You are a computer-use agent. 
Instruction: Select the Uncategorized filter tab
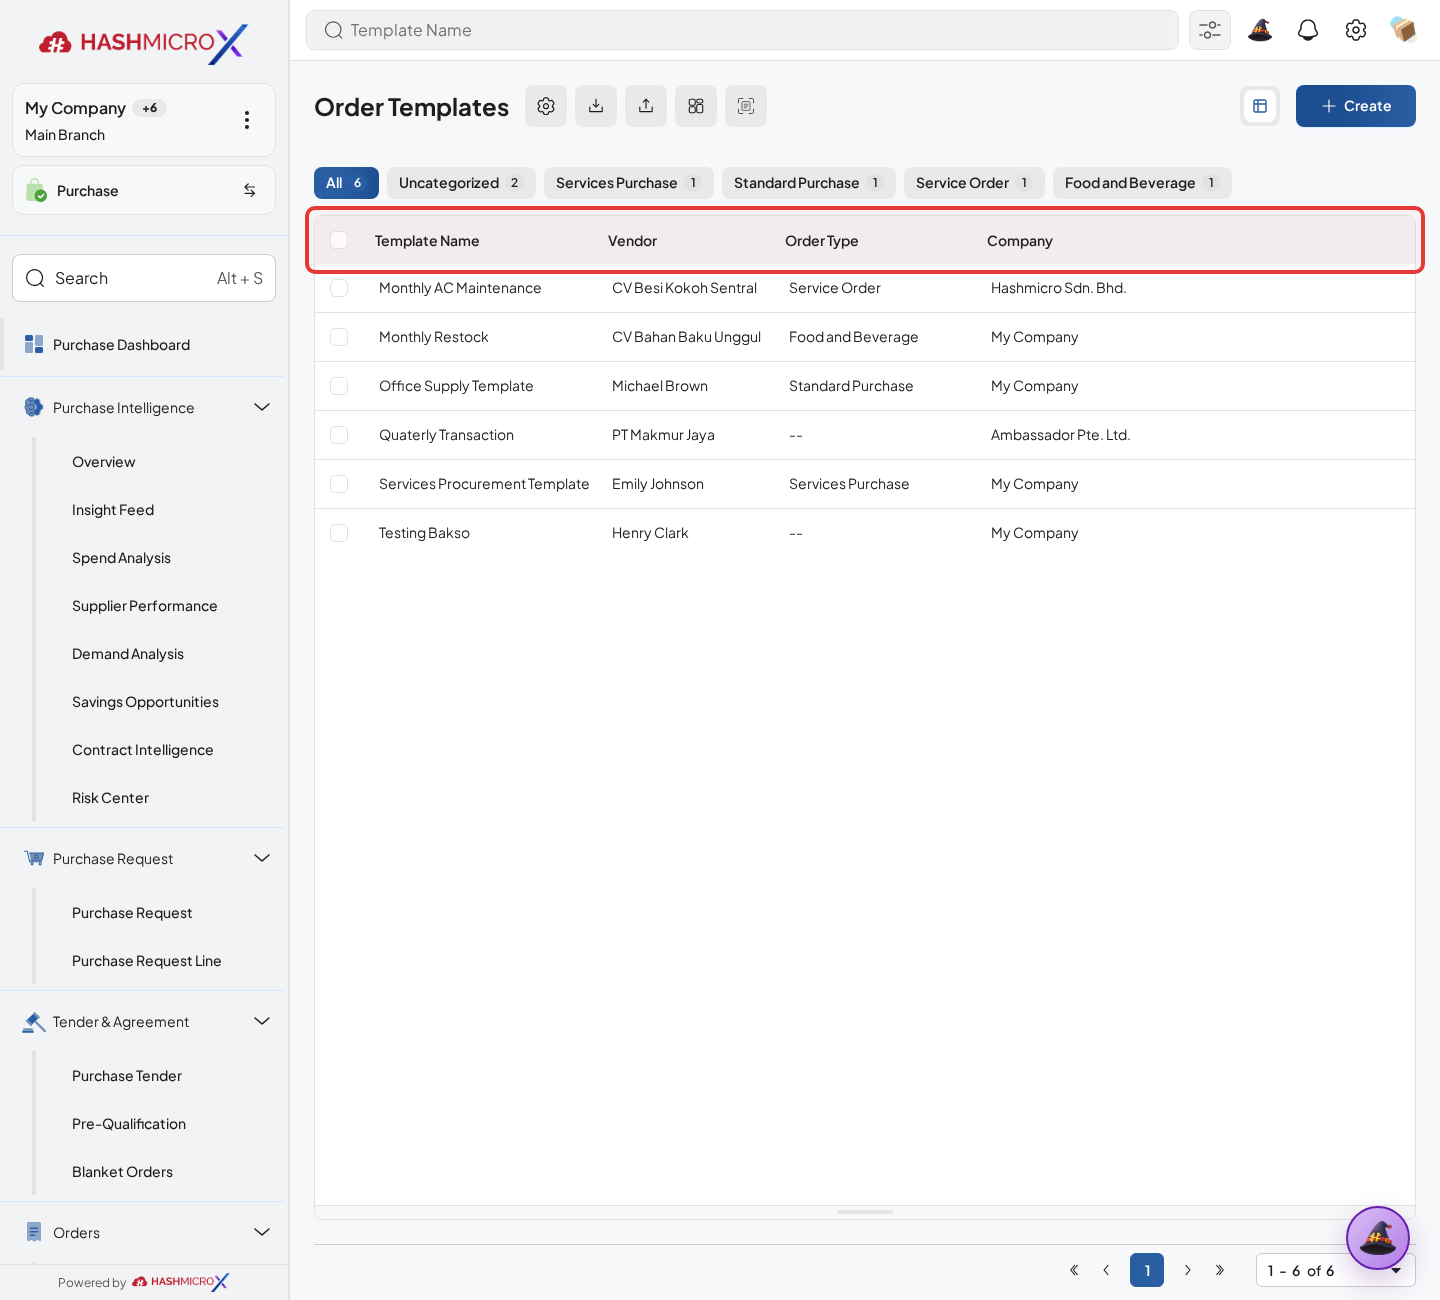[x=461, y=183]
